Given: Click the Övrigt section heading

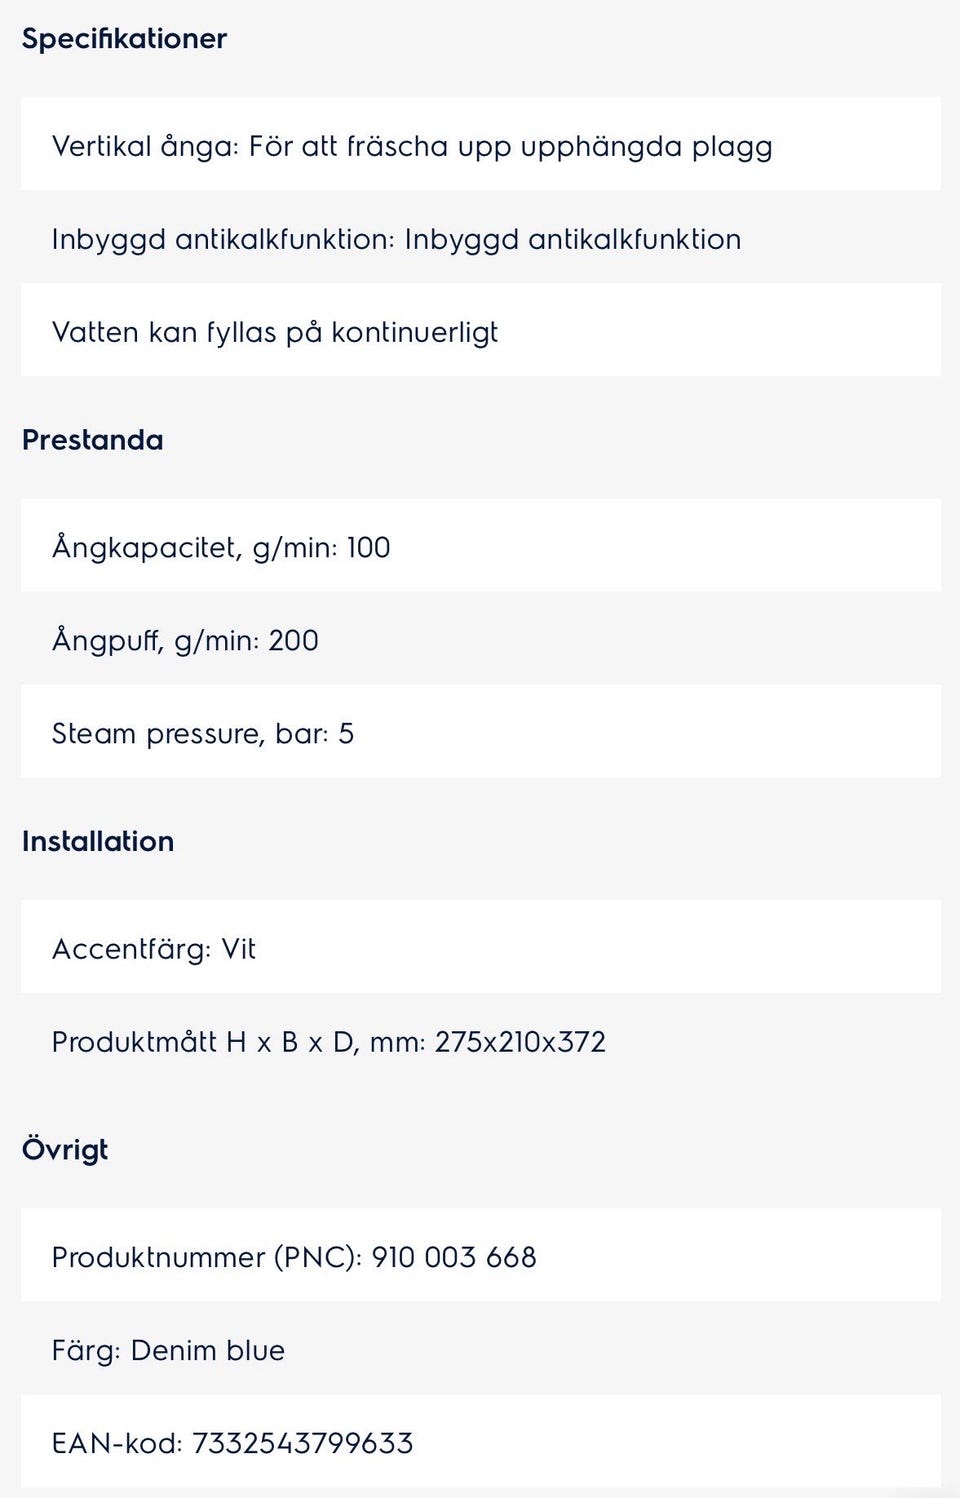Looking at the screenshot, I should pyautogui.click(x=65, y=1150).
